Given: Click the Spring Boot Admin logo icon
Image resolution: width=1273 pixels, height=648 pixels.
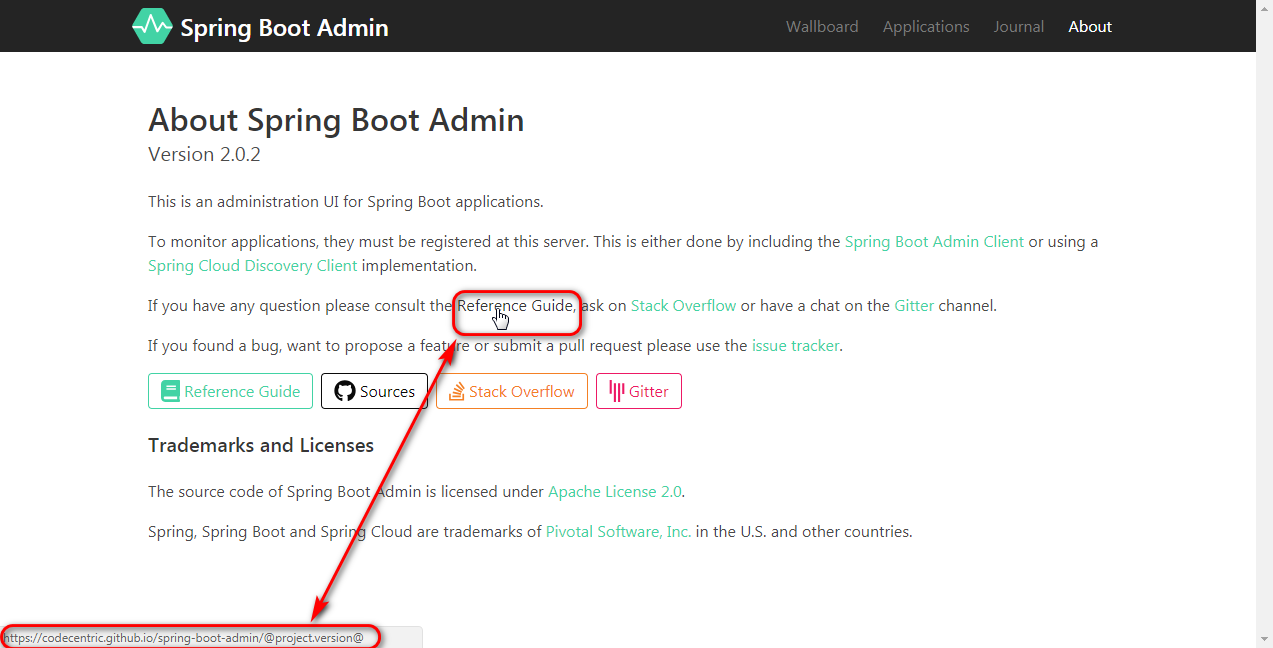Looking at the screenshot, I should 152,25.
